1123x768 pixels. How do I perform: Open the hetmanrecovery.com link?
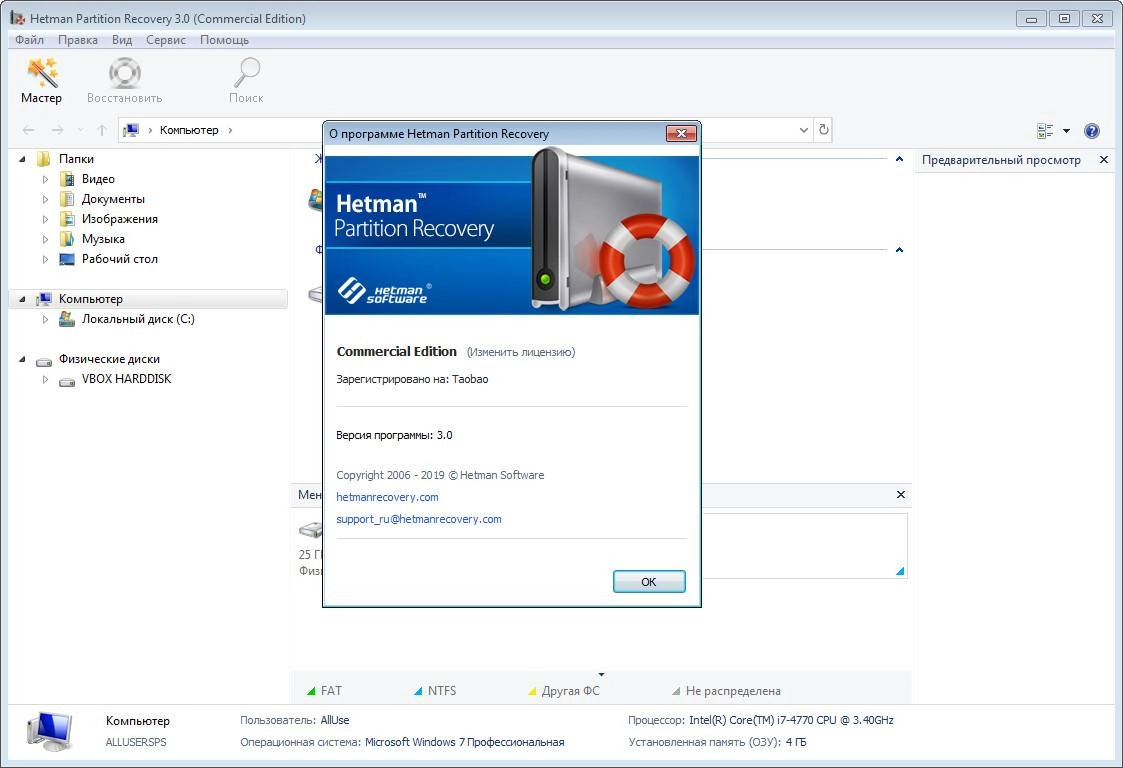[x=387, y=497]
